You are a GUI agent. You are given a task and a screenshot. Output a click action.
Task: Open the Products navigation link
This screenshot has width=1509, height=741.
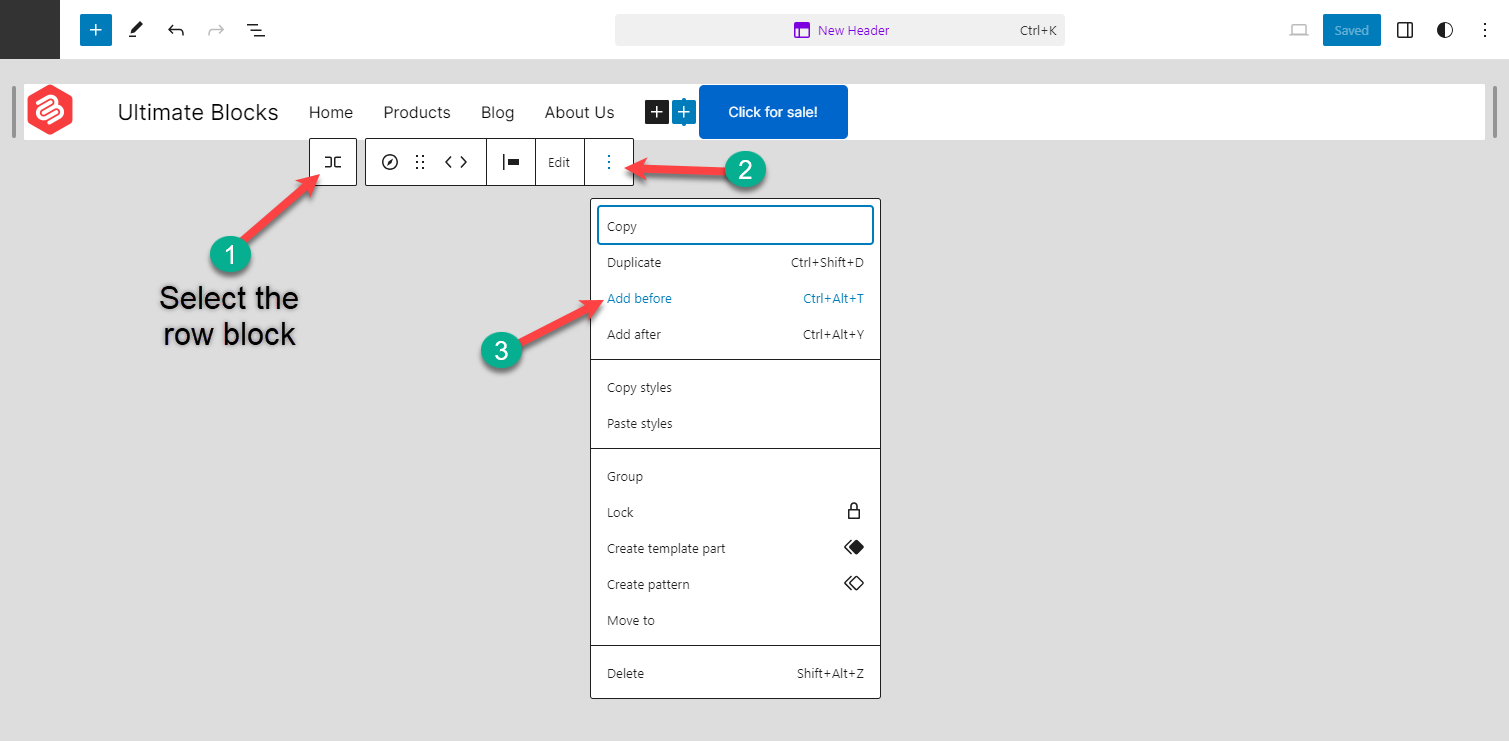click(416, 112)
